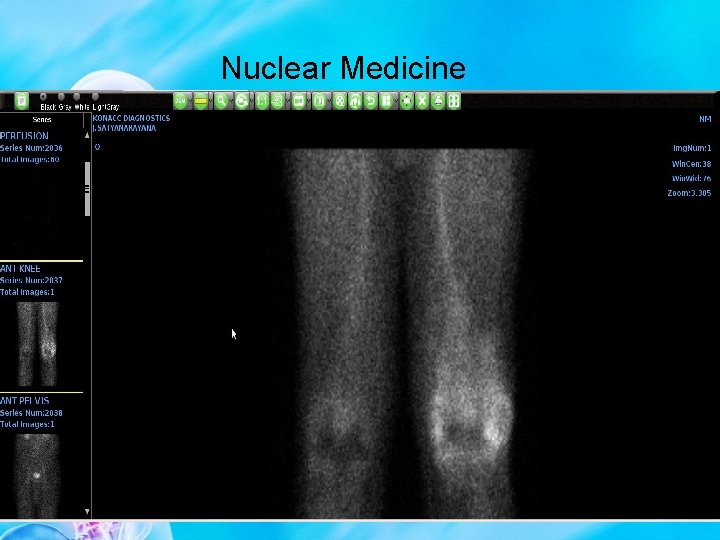Click the 'Series Num:2038' text
Screen dimensions: 720x540
[31, 413]
